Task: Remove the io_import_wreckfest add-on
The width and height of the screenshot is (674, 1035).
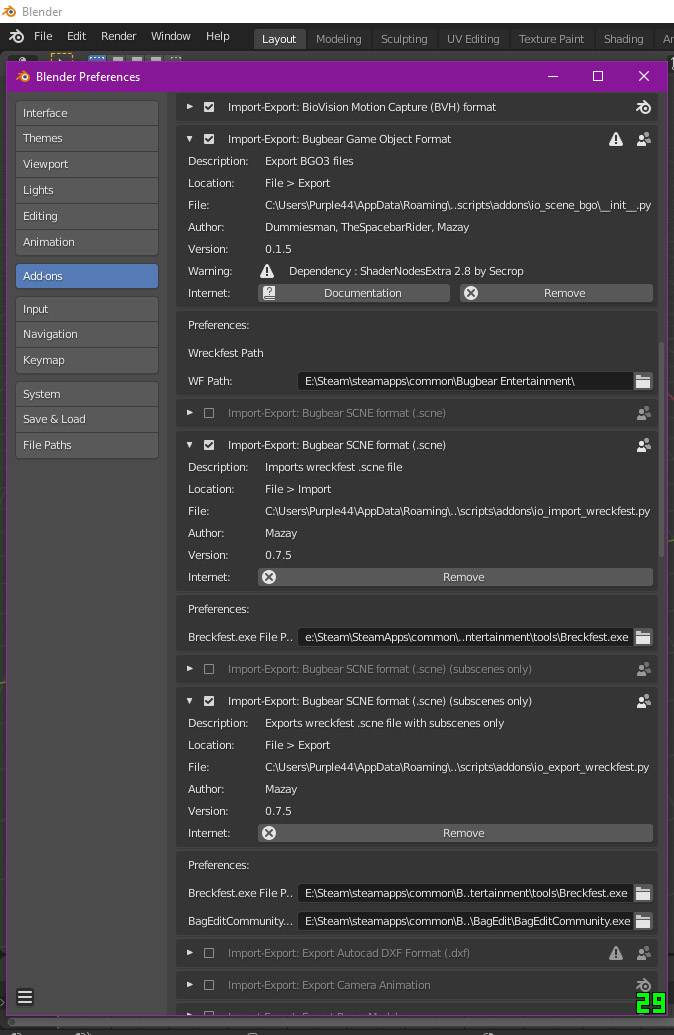Action: pos(455,577)
